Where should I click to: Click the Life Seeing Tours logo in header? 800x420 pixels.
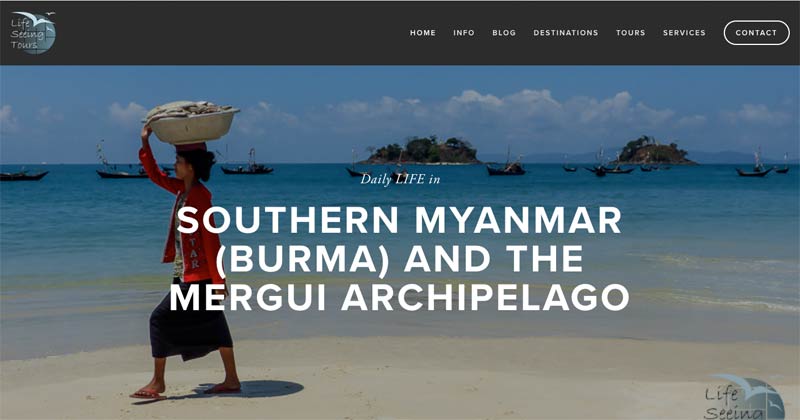coord(33,33)
